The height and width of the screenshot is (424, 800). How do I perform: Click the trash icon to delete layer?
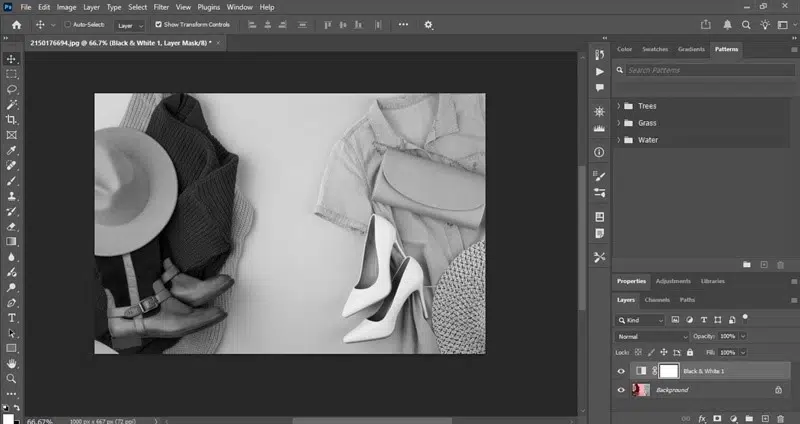coord(780,417)
